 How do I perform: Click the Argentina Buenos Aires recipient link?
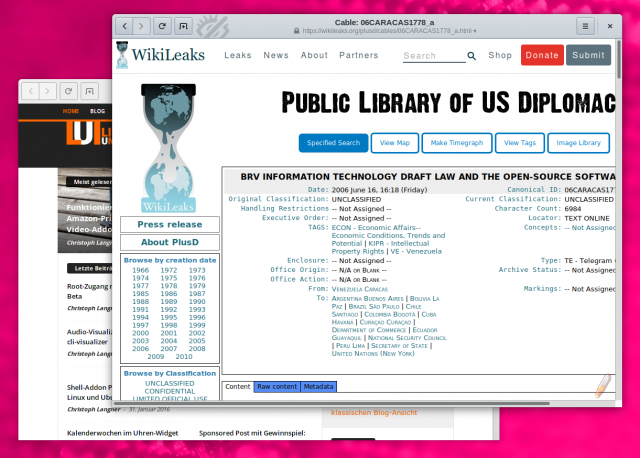tap(367, 298)
